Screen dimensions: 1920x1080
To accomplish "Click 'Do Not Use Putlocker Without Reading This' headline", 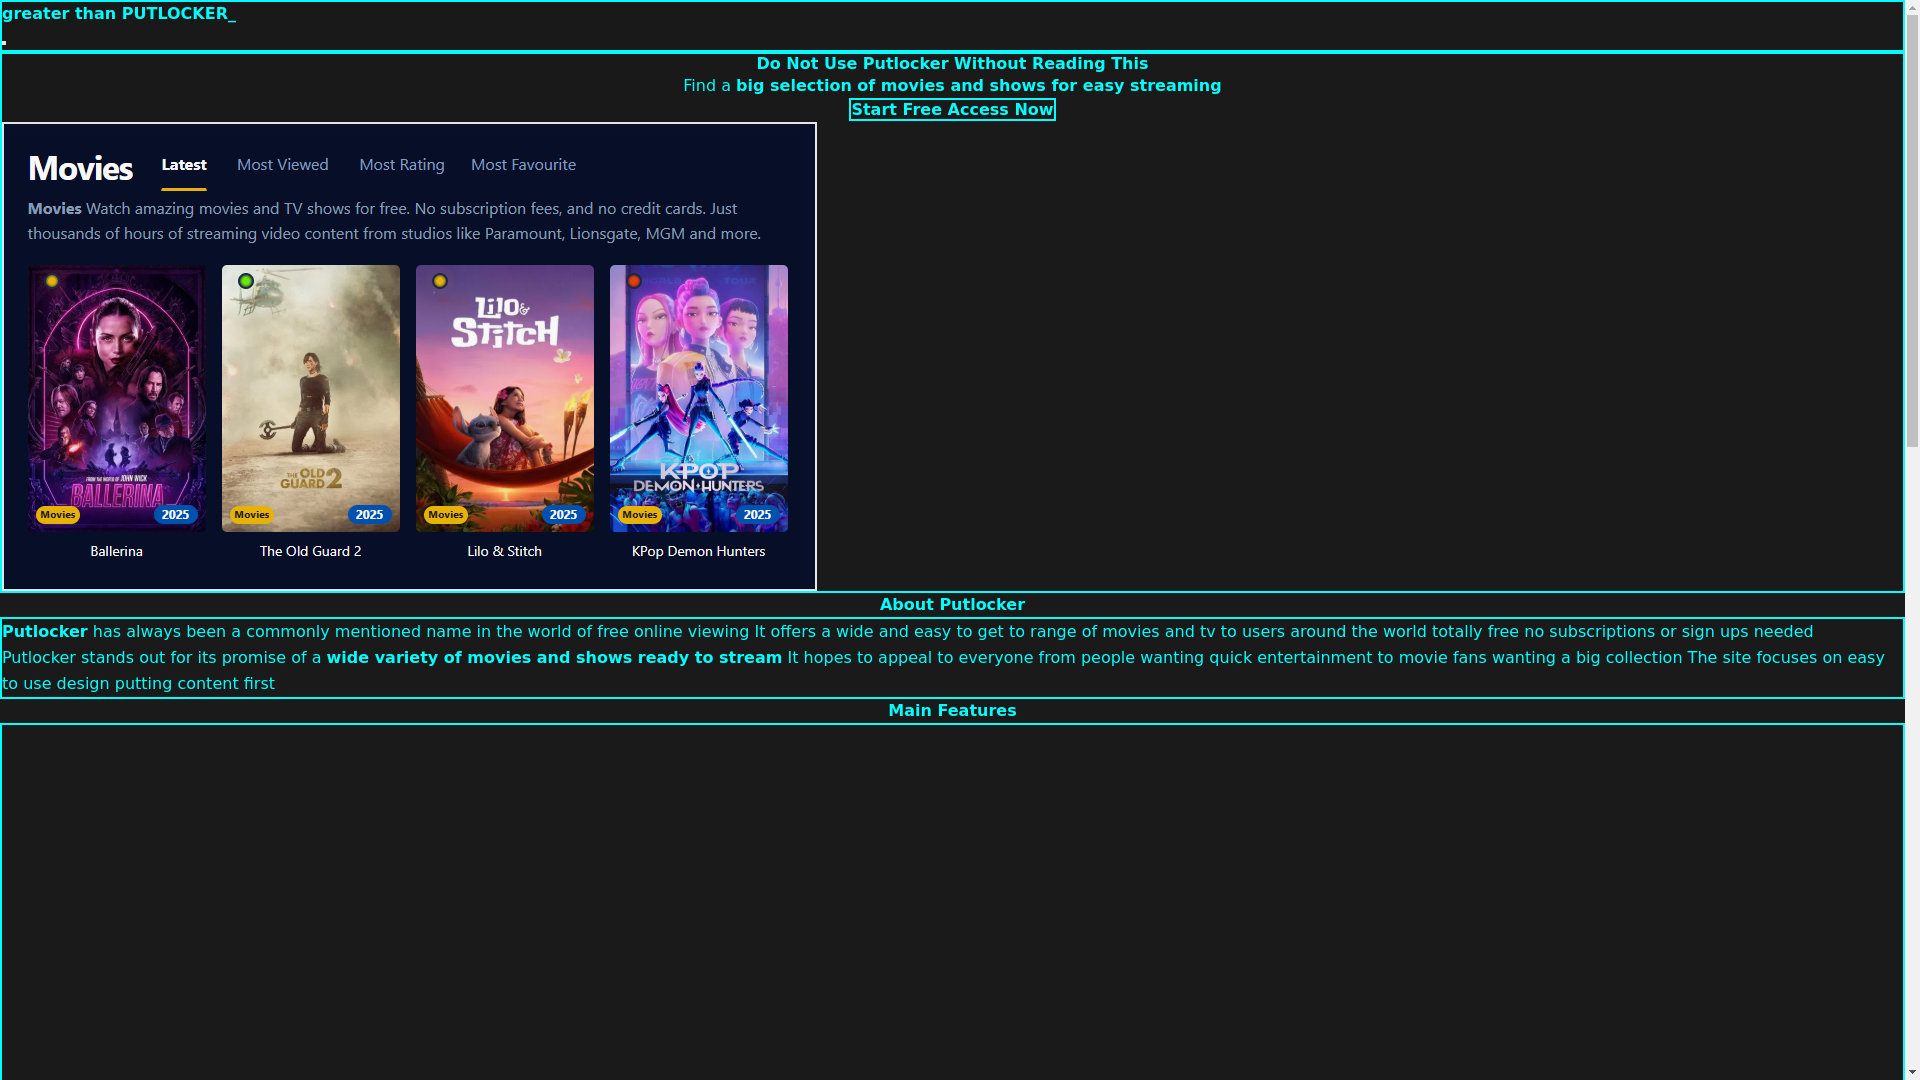I will [x=952, y=64].
